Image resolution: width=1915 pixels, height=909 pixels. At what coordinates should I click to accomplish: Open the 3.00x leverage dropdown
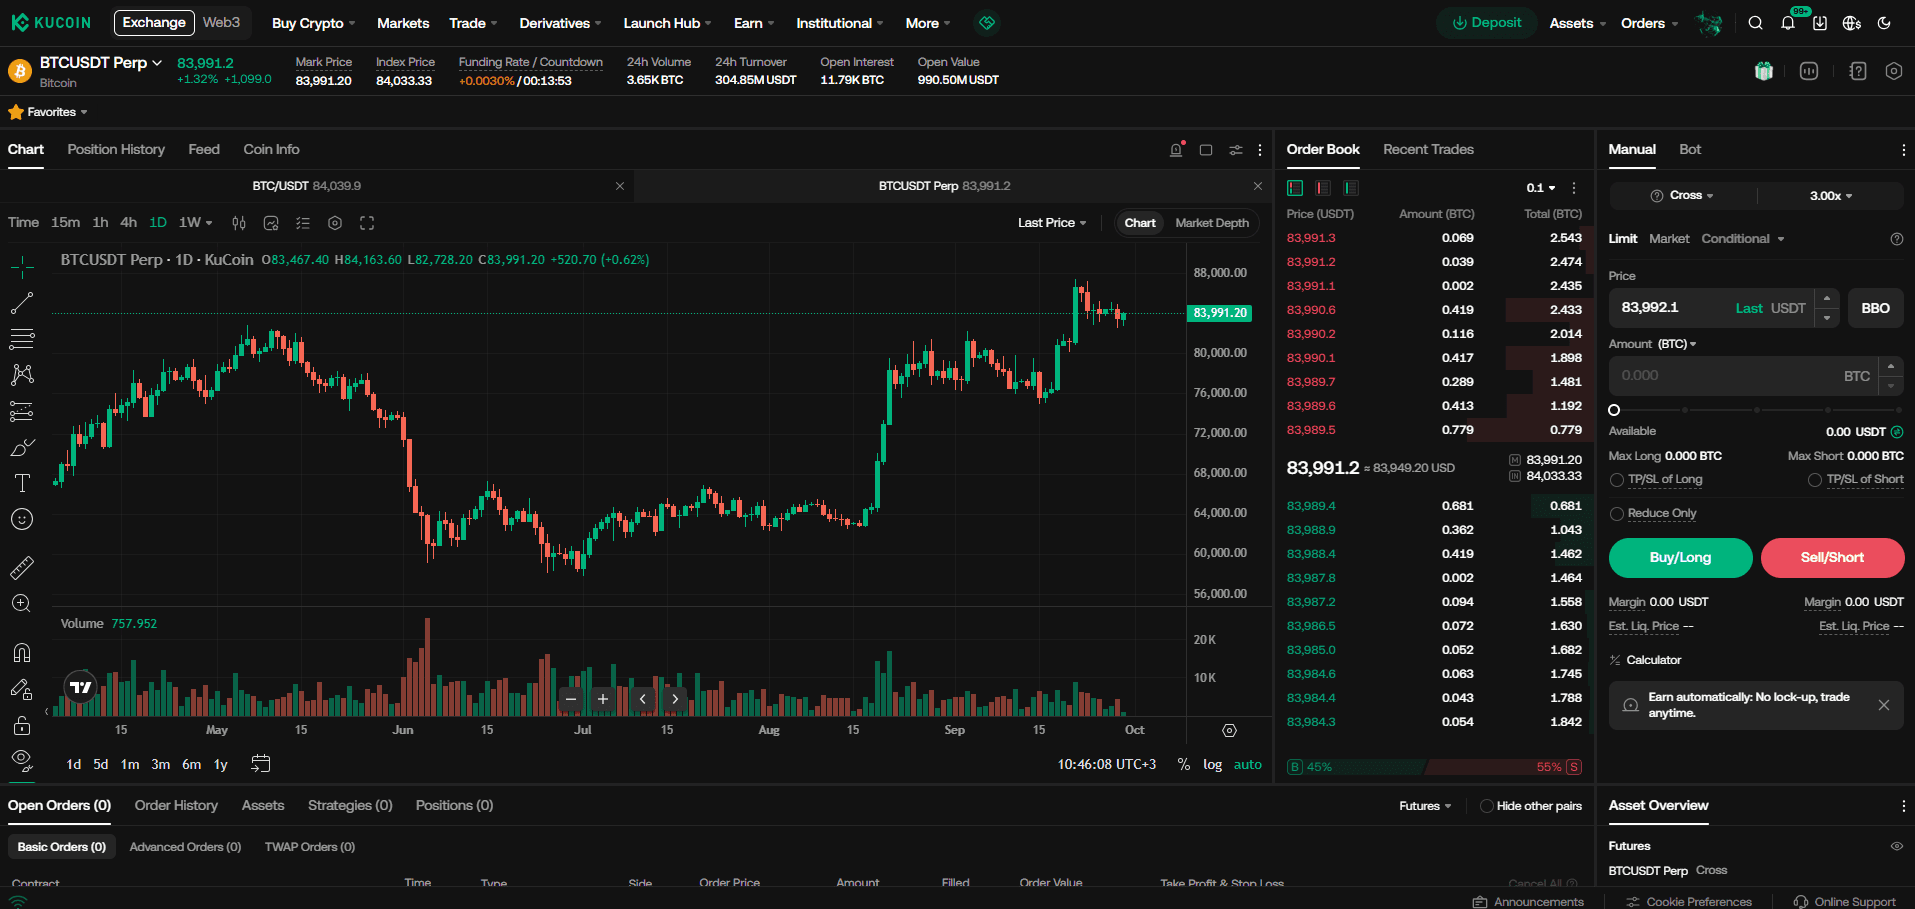click(1831, 195)
